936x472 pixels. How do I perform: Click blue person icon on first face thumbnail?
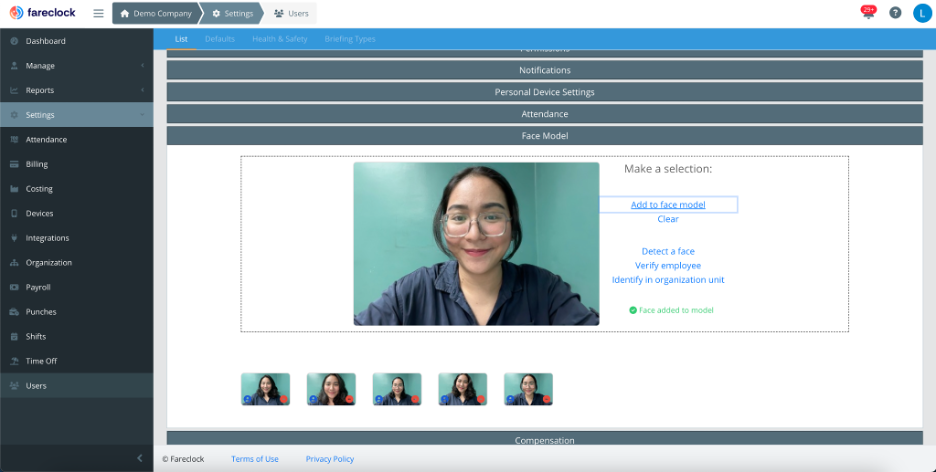click(x=248, y=399)
